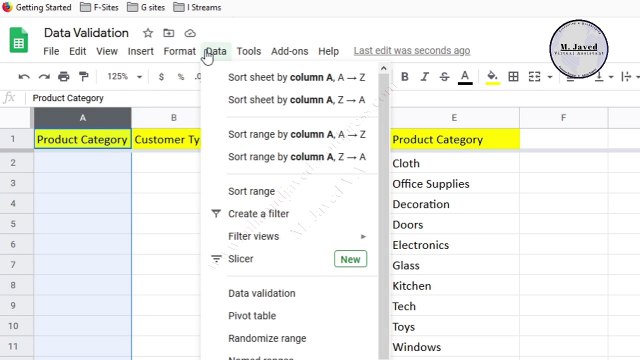The width and height of the screenshot is (640, 360).
Task: Choose Sort range by column A, A→Z
Action: coord(297,134)
